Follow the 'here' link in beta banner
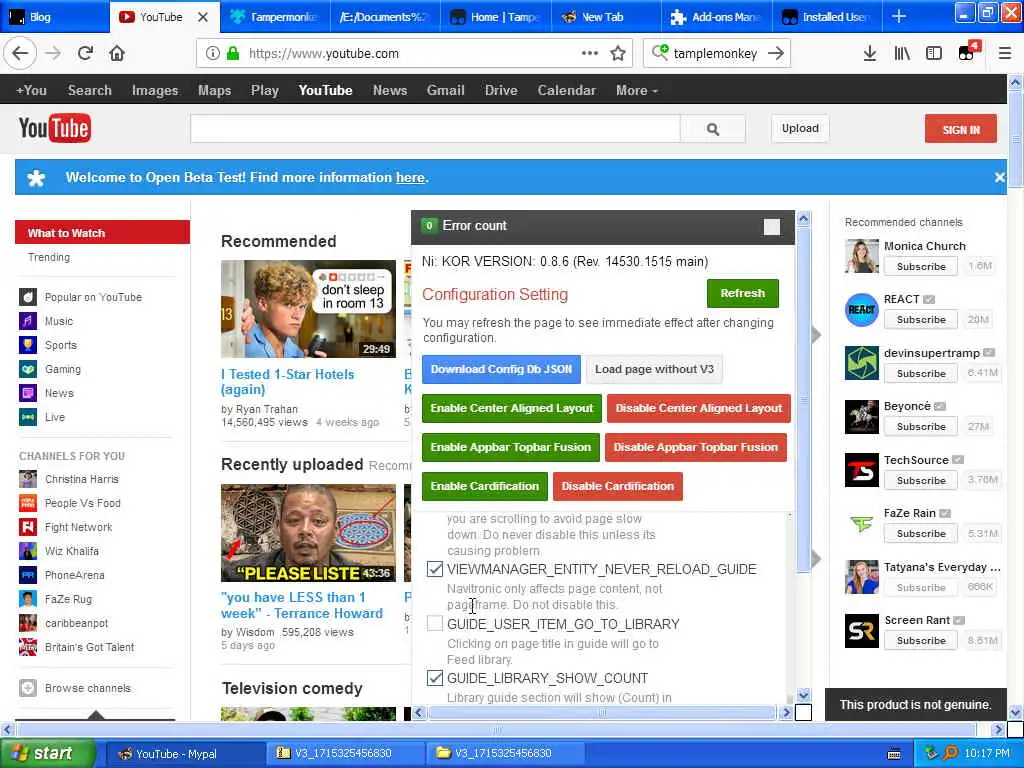 pos(410,177)
